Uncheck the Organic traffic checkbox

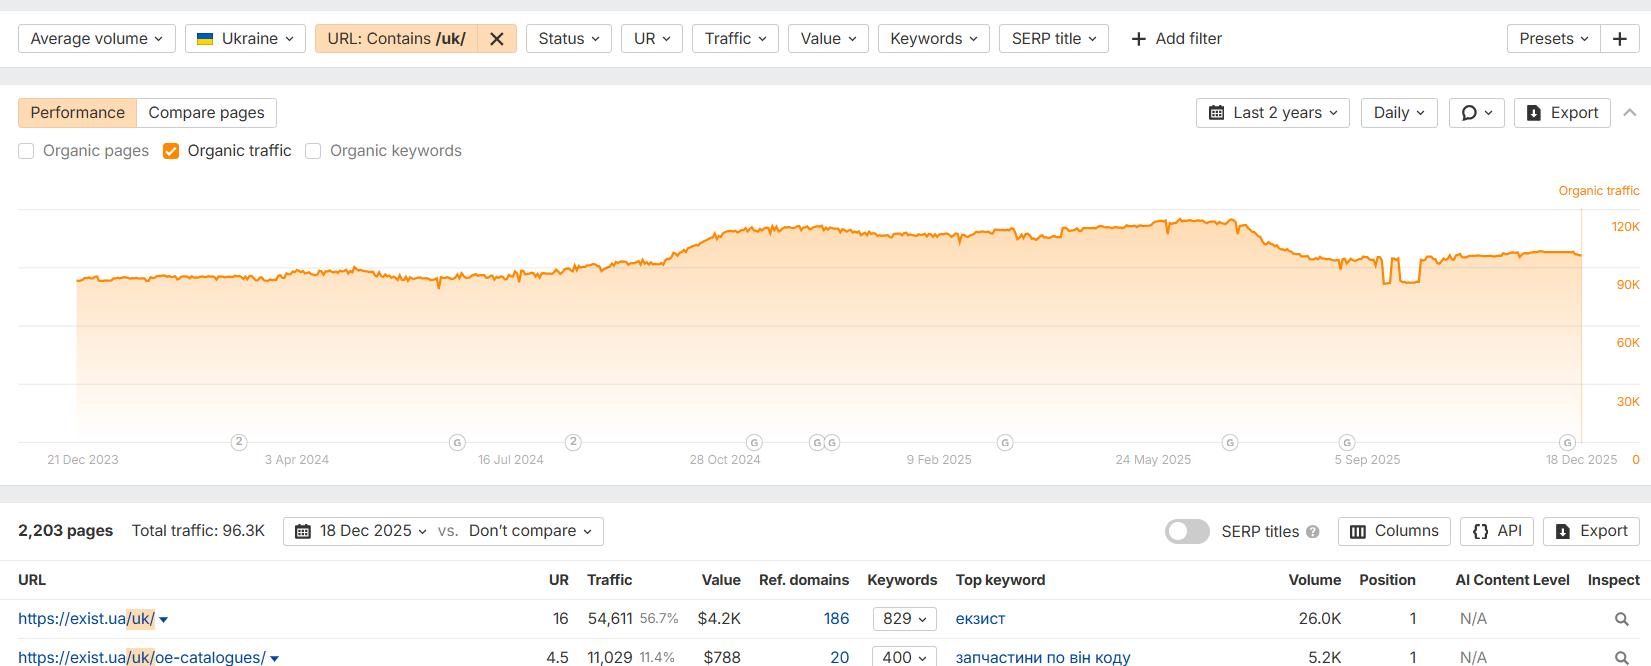pyautogui.click(x=171, y=151)
